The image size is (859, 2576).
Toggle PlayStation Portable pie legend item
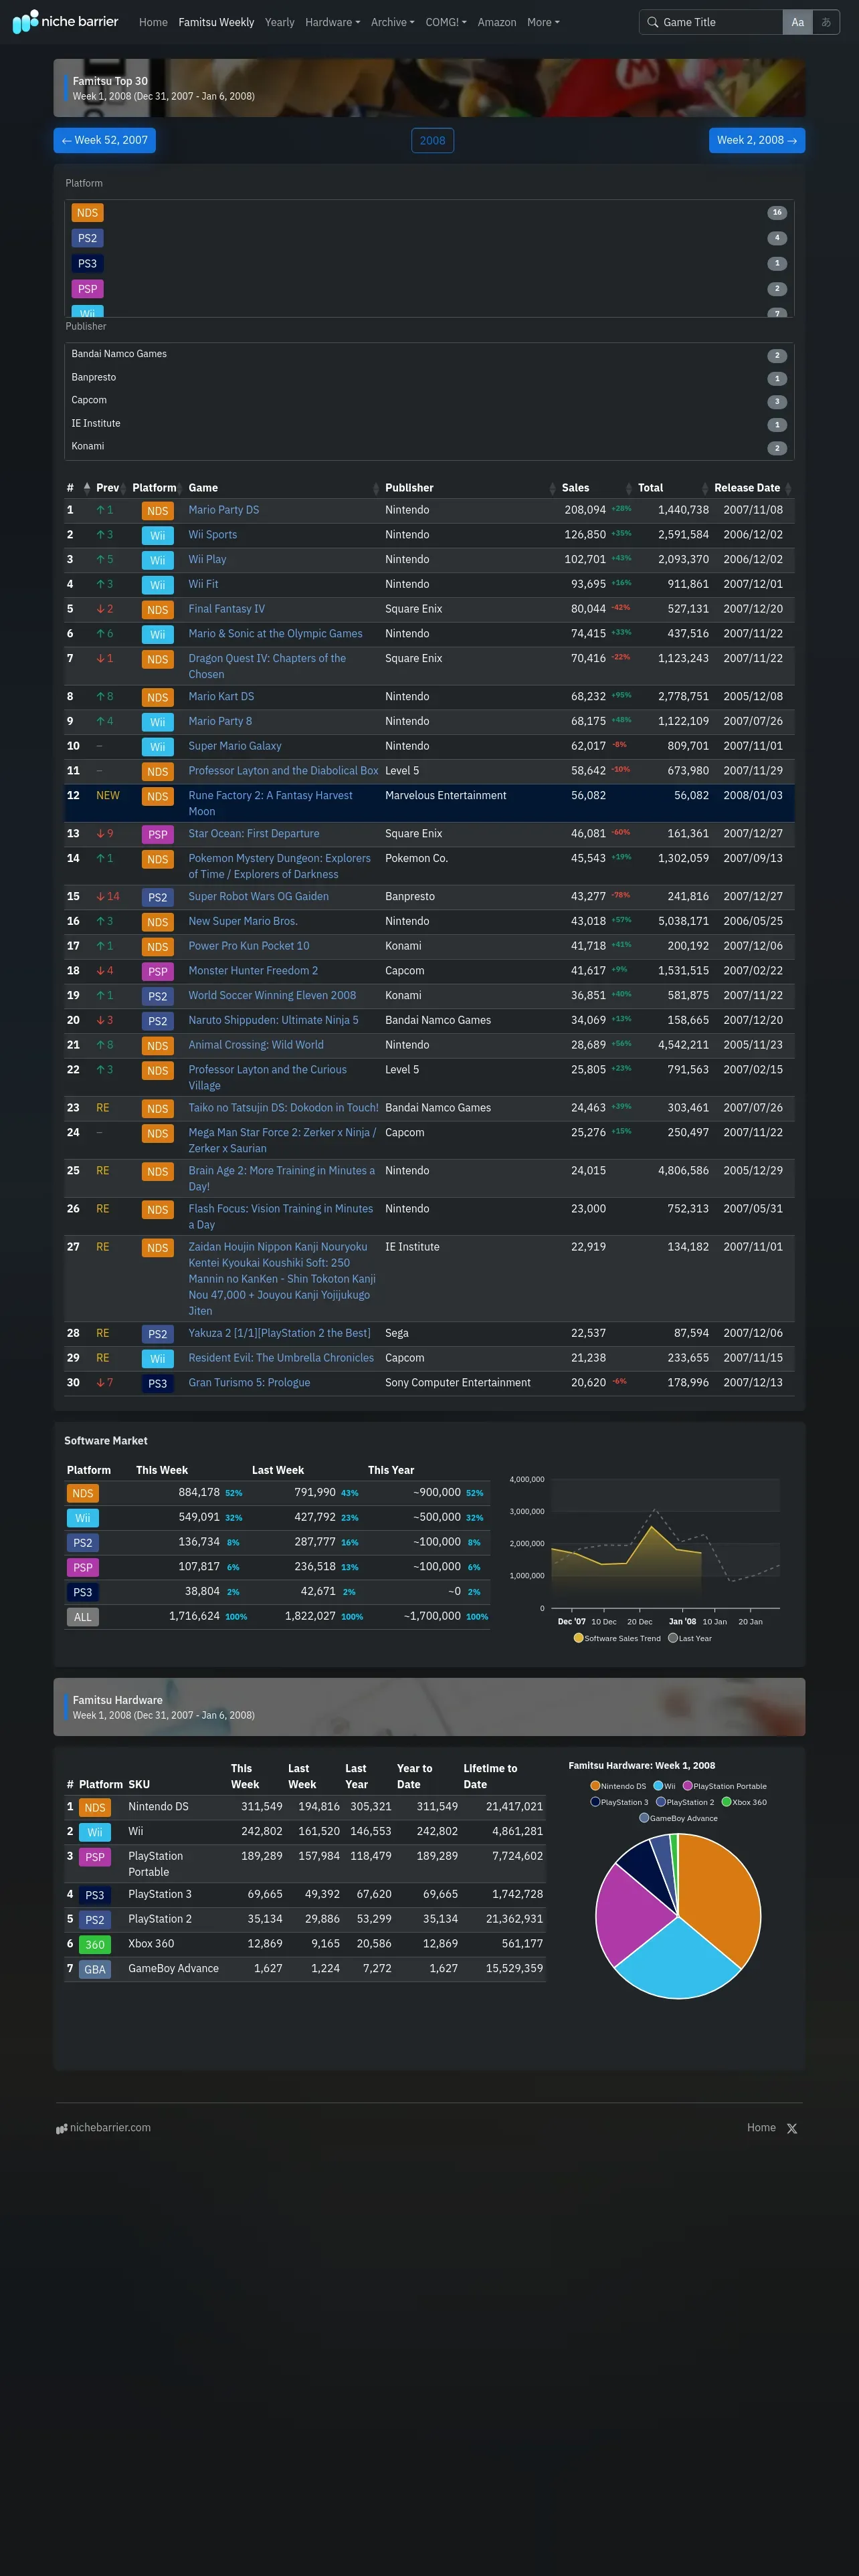(x=725, y=1786)
